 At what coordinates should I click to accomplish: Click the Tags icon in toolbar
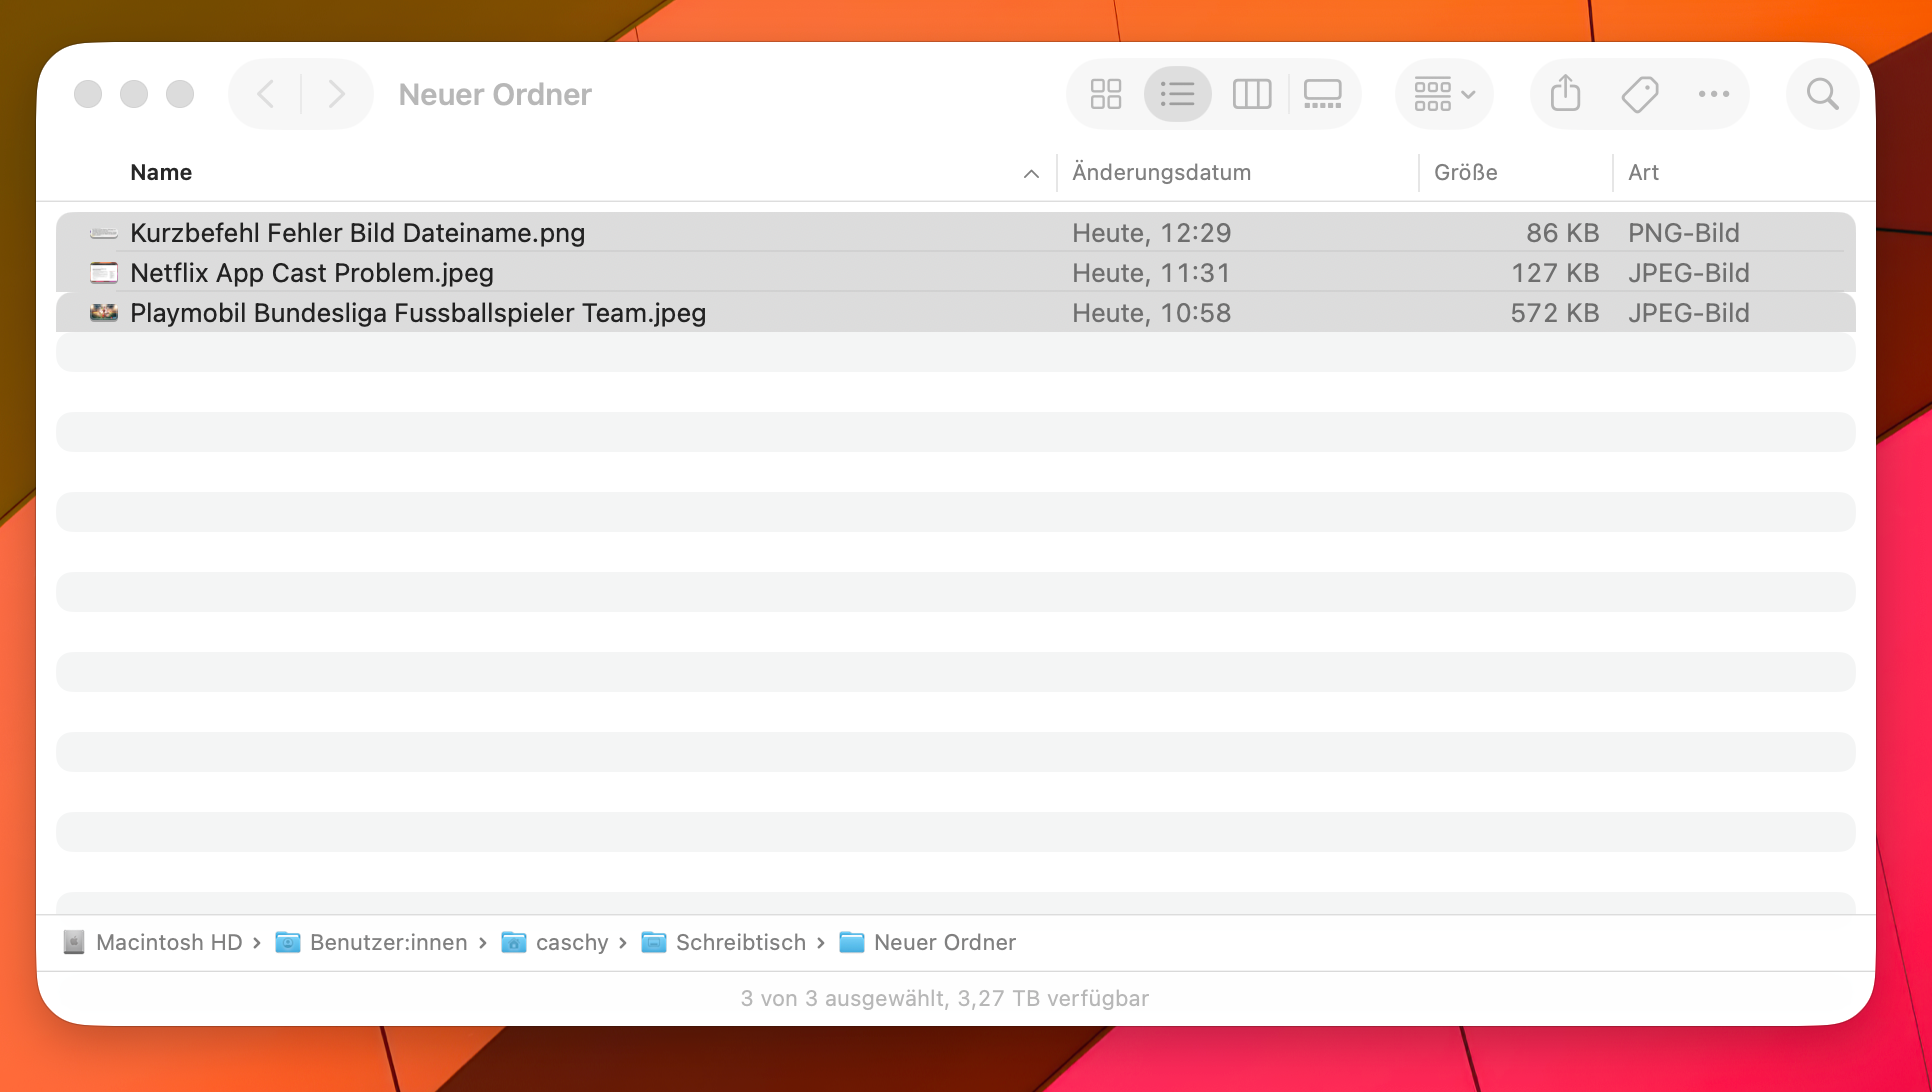tap(1639, 94)
